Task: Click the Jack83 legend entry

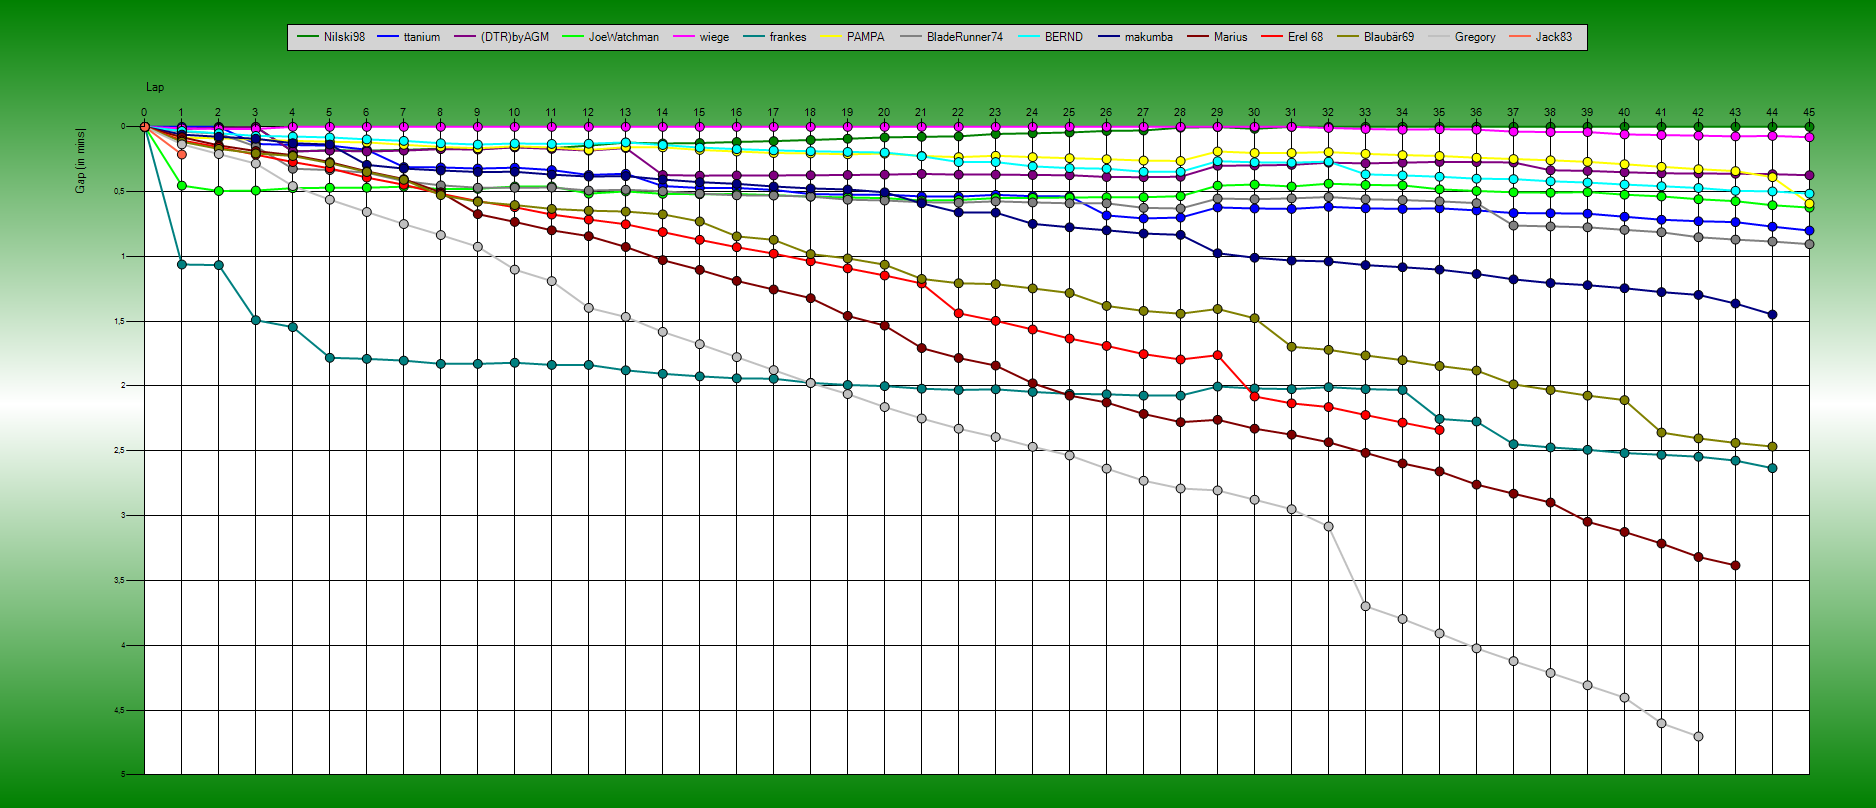Action: [x=1553, y=37]
